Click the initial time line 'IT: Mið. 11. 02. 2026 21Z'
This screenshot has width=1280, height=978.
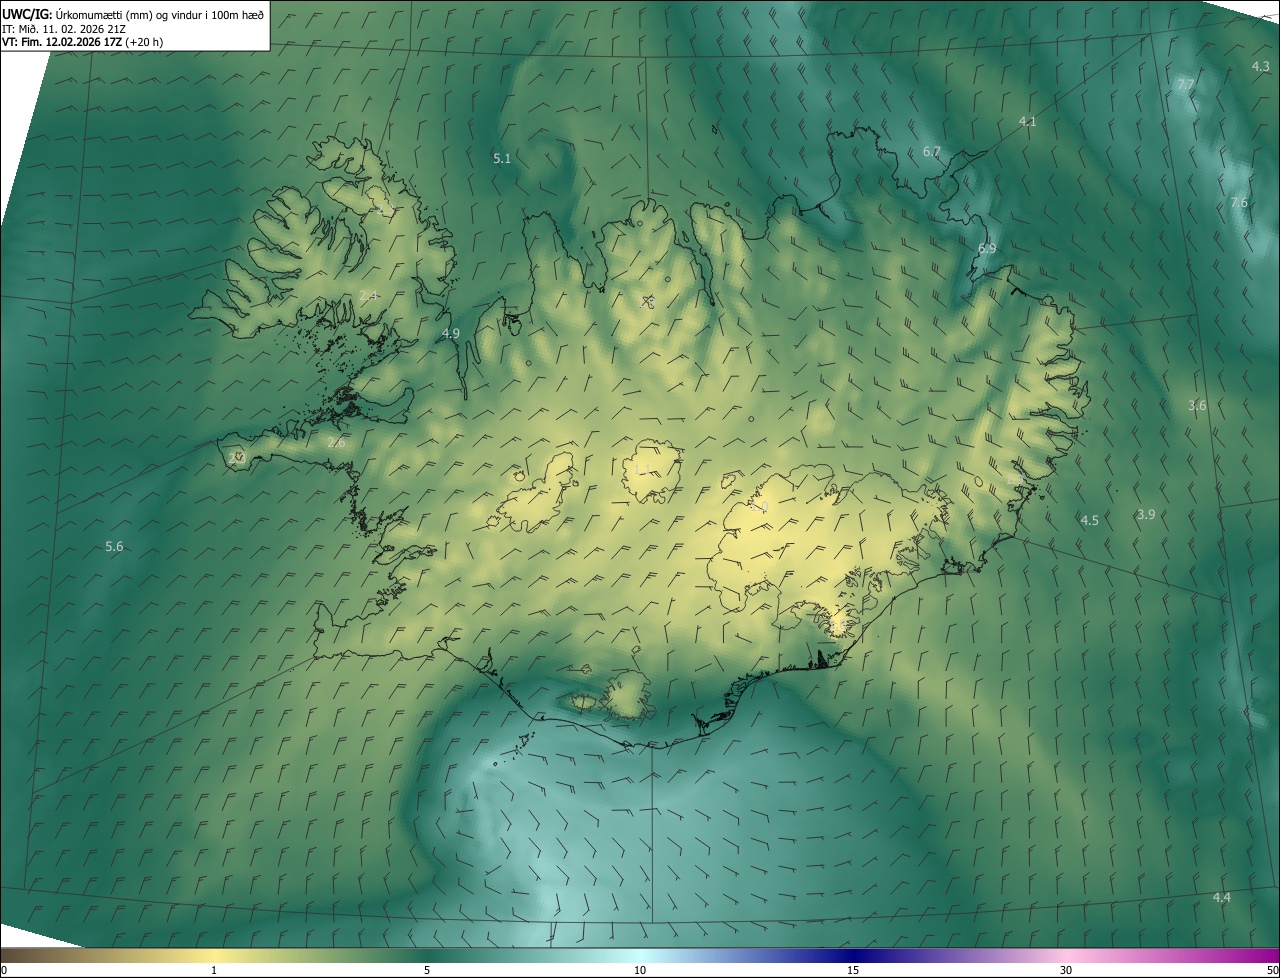point(64,28)
